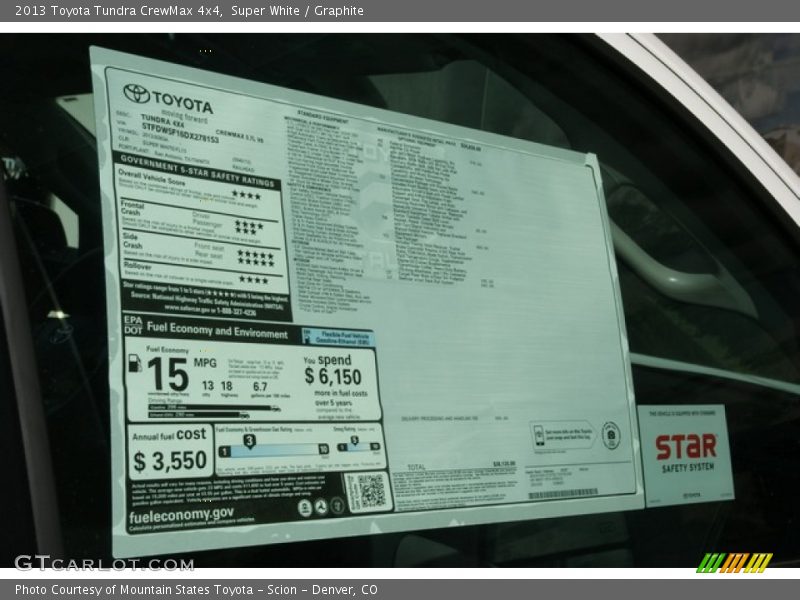Click the colored stripes logo at bottom right
The width and height of the screenshot is (800, 600).
click(734, 562)
